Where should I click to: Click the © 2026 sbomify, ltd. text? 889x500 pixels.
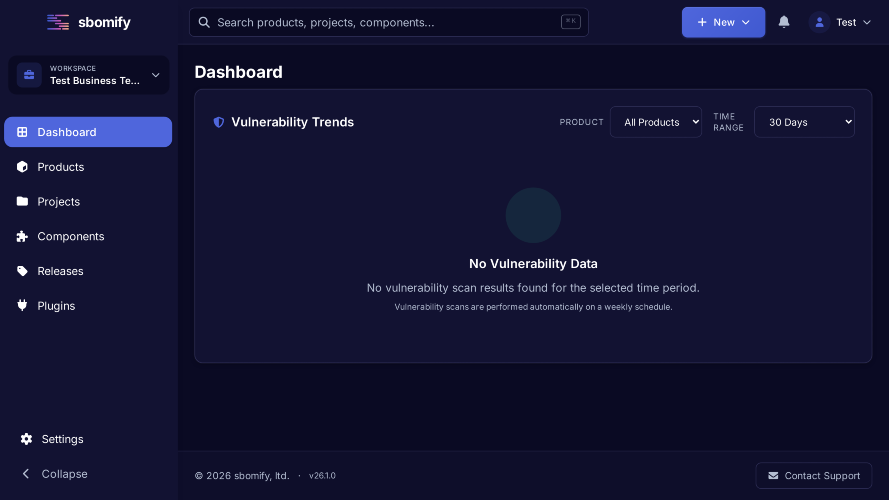[242, 476]
